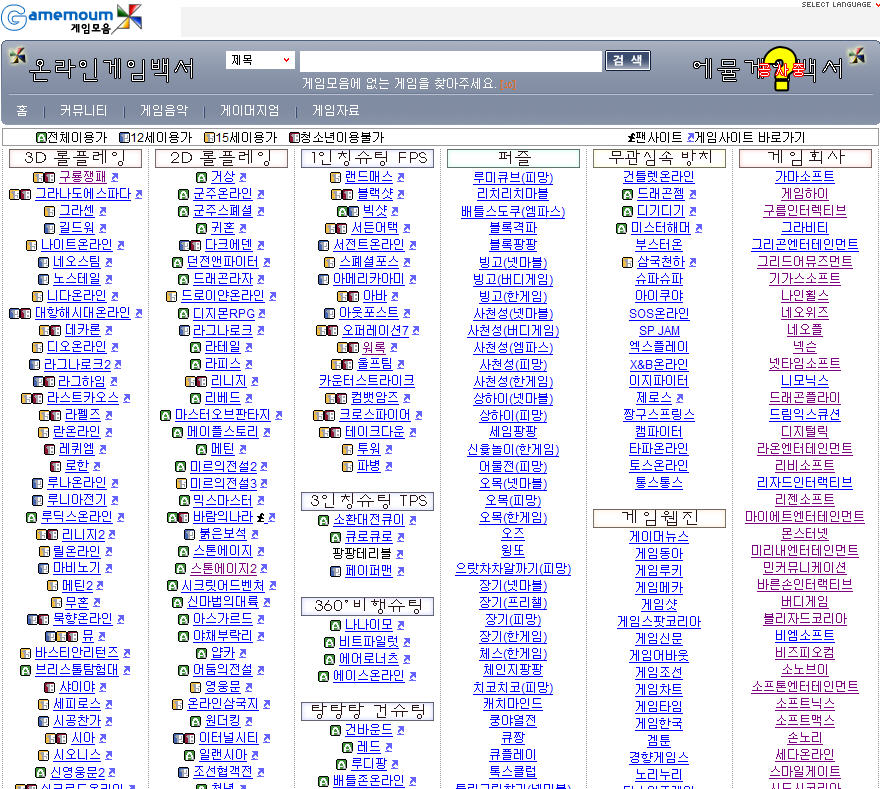Image resolution: width=880 pixels, height=789 pixels.
Task: Click the external-link arrow beside 나나이모
Action: coord(401,625)
